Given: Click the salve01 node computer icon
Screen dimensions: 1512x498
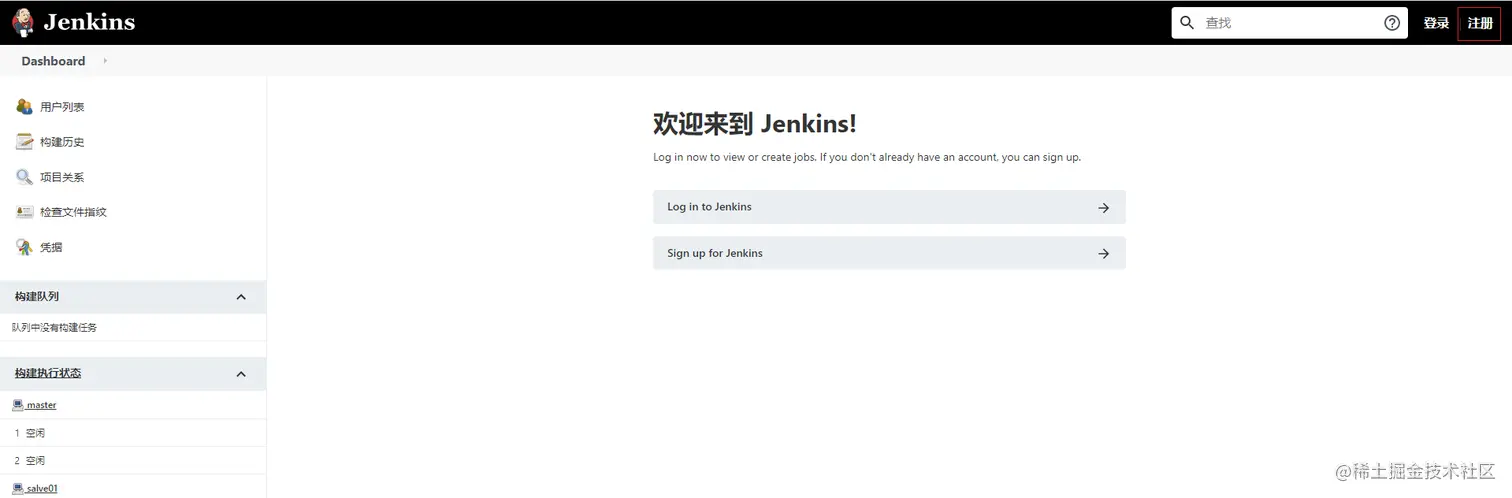Looking at the screenshot, I should (18, 488).
